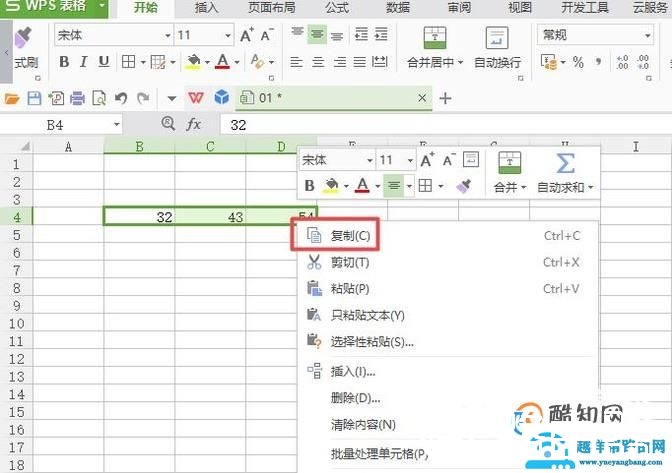Expand the 自动求和 dropdown arrow
Image resolution: width=672 pixels, height=473 pixels.
(x=591, y=187)
